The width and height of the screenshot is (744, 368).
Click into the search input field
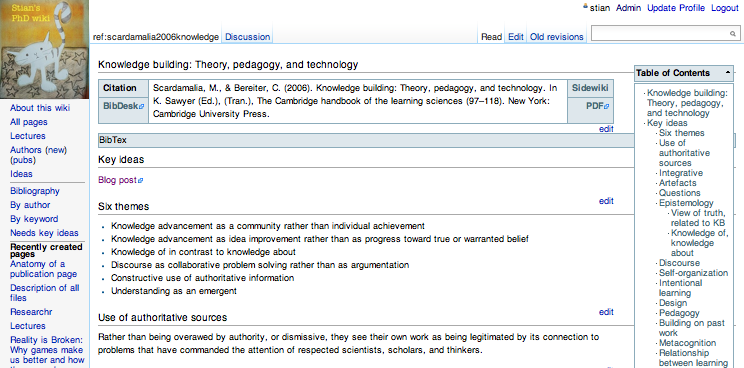click(x=660, y=34)
